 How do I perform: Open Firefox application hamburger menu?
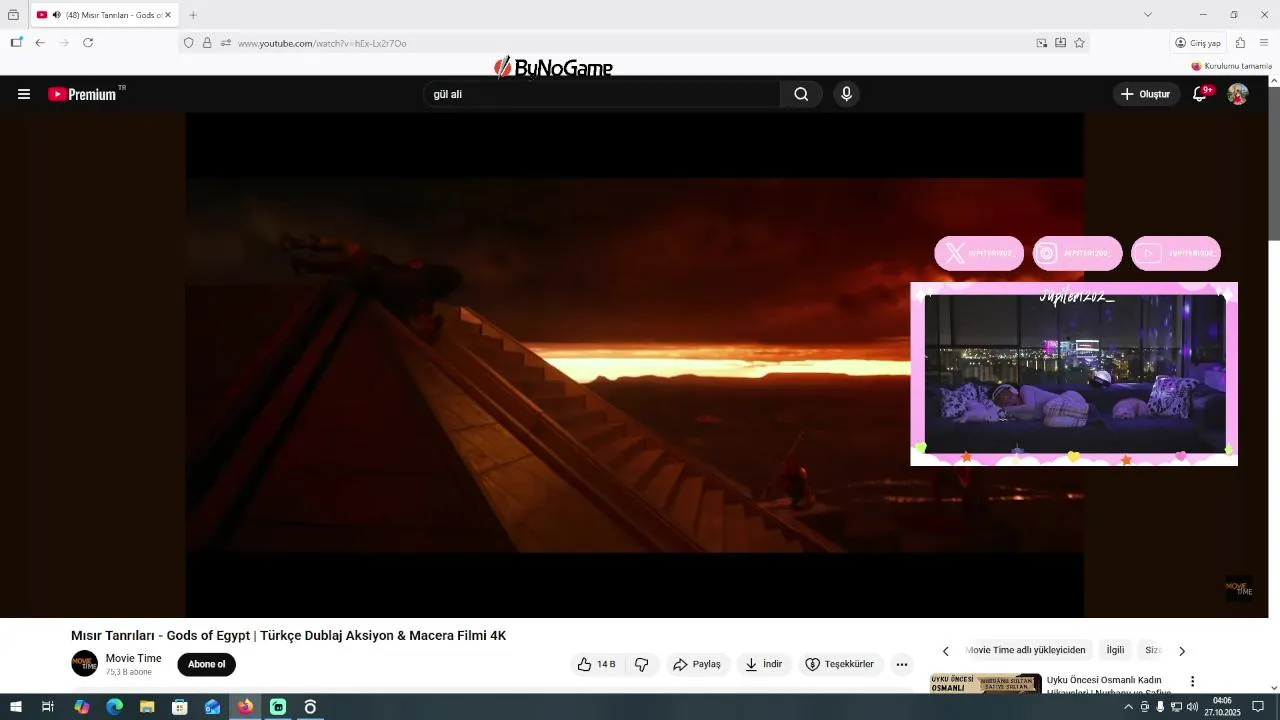1264,43
